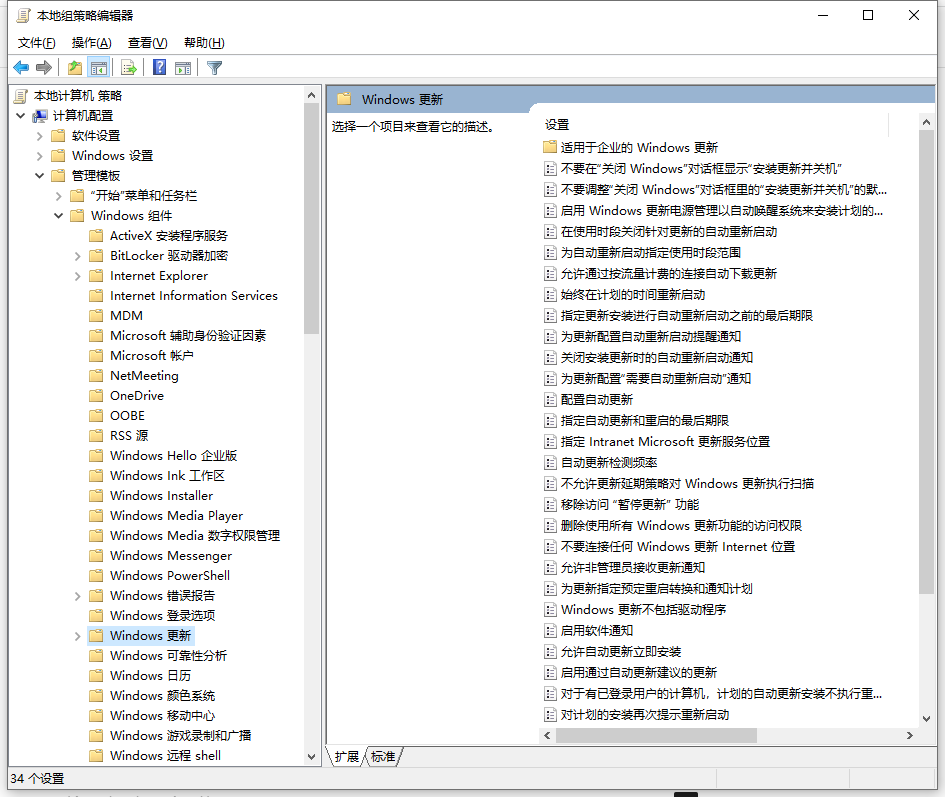945x797 pixels.
Task: Click the tree pane vertical scrollbar thumb
Action: click(x=311, y=218)
